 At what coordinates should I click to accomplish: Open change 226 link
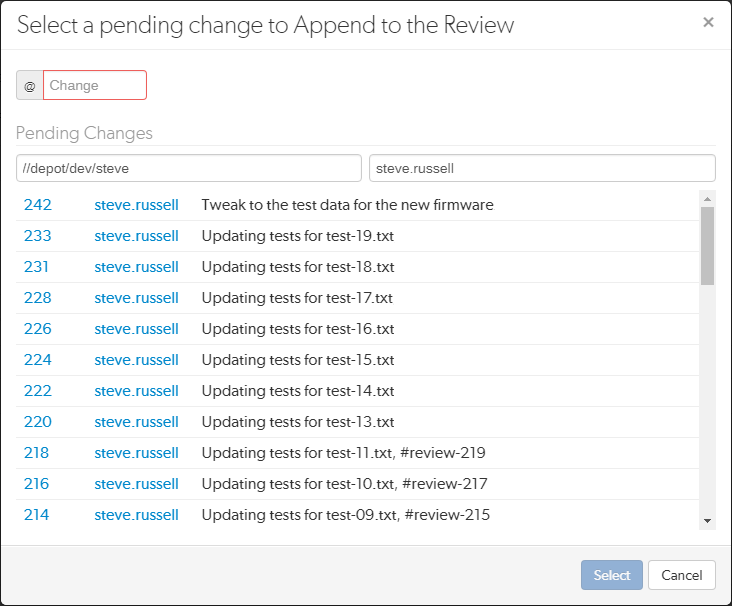coord(38,329)
